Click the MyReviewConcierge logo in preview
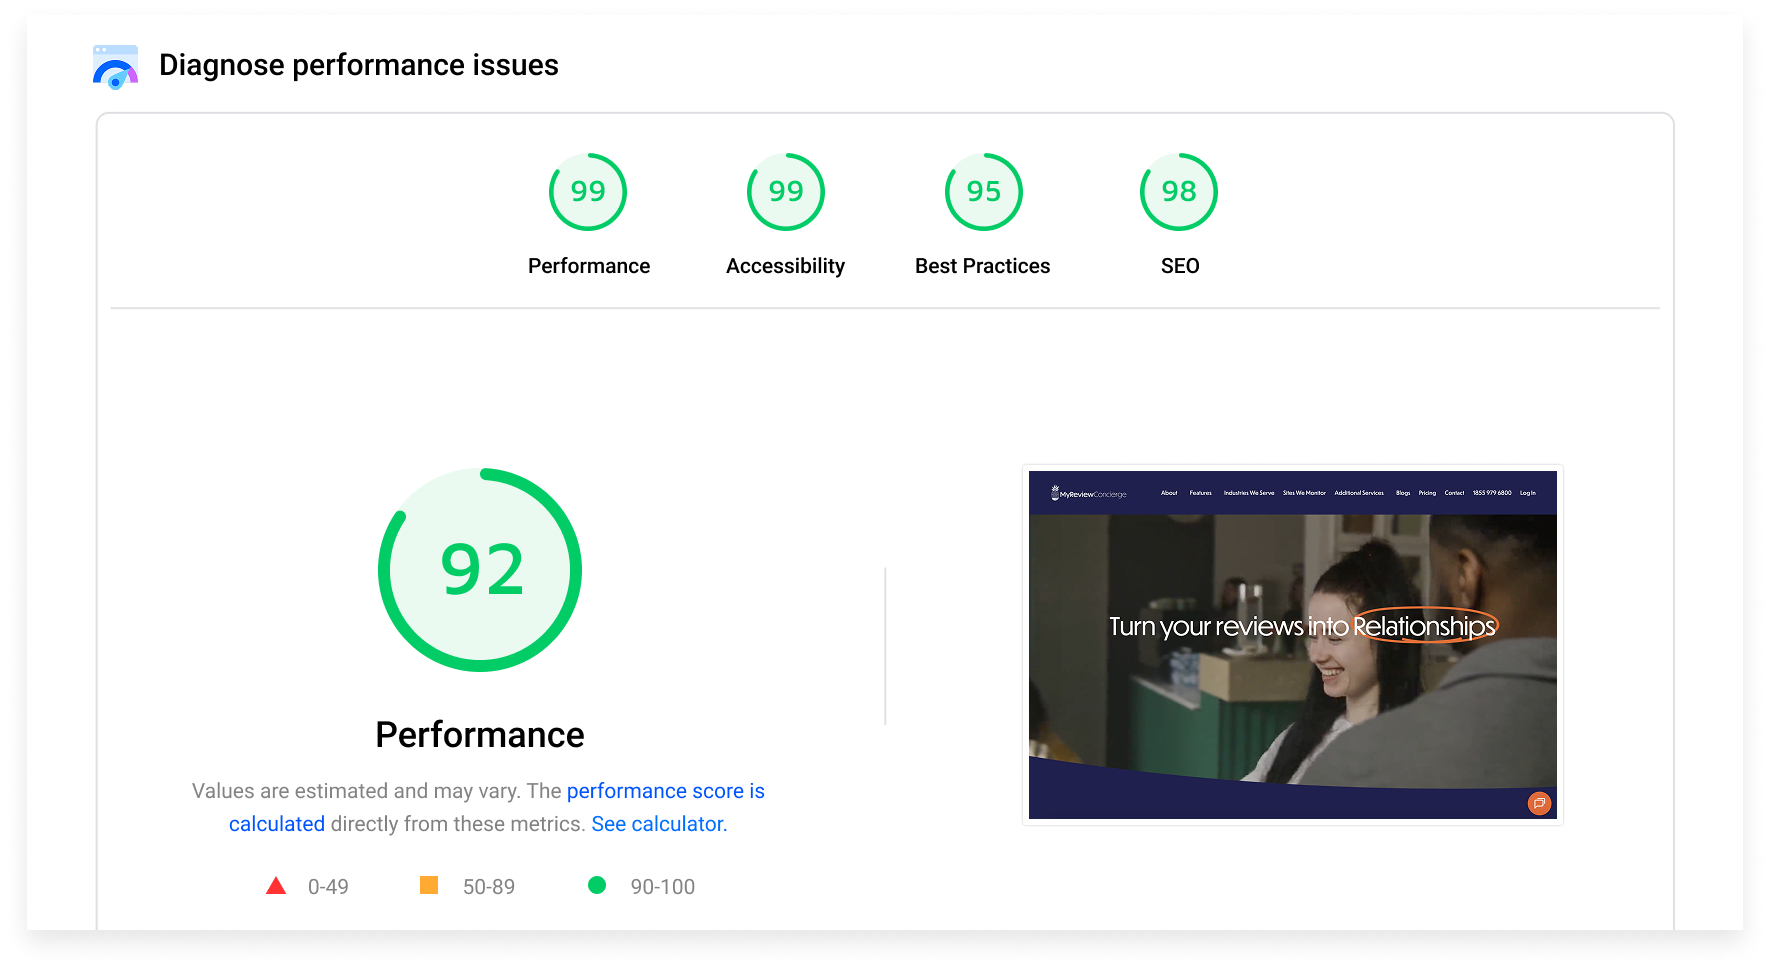This screenshot has height=969, width=1770. pyautogui.click(x=1089, y=493)
